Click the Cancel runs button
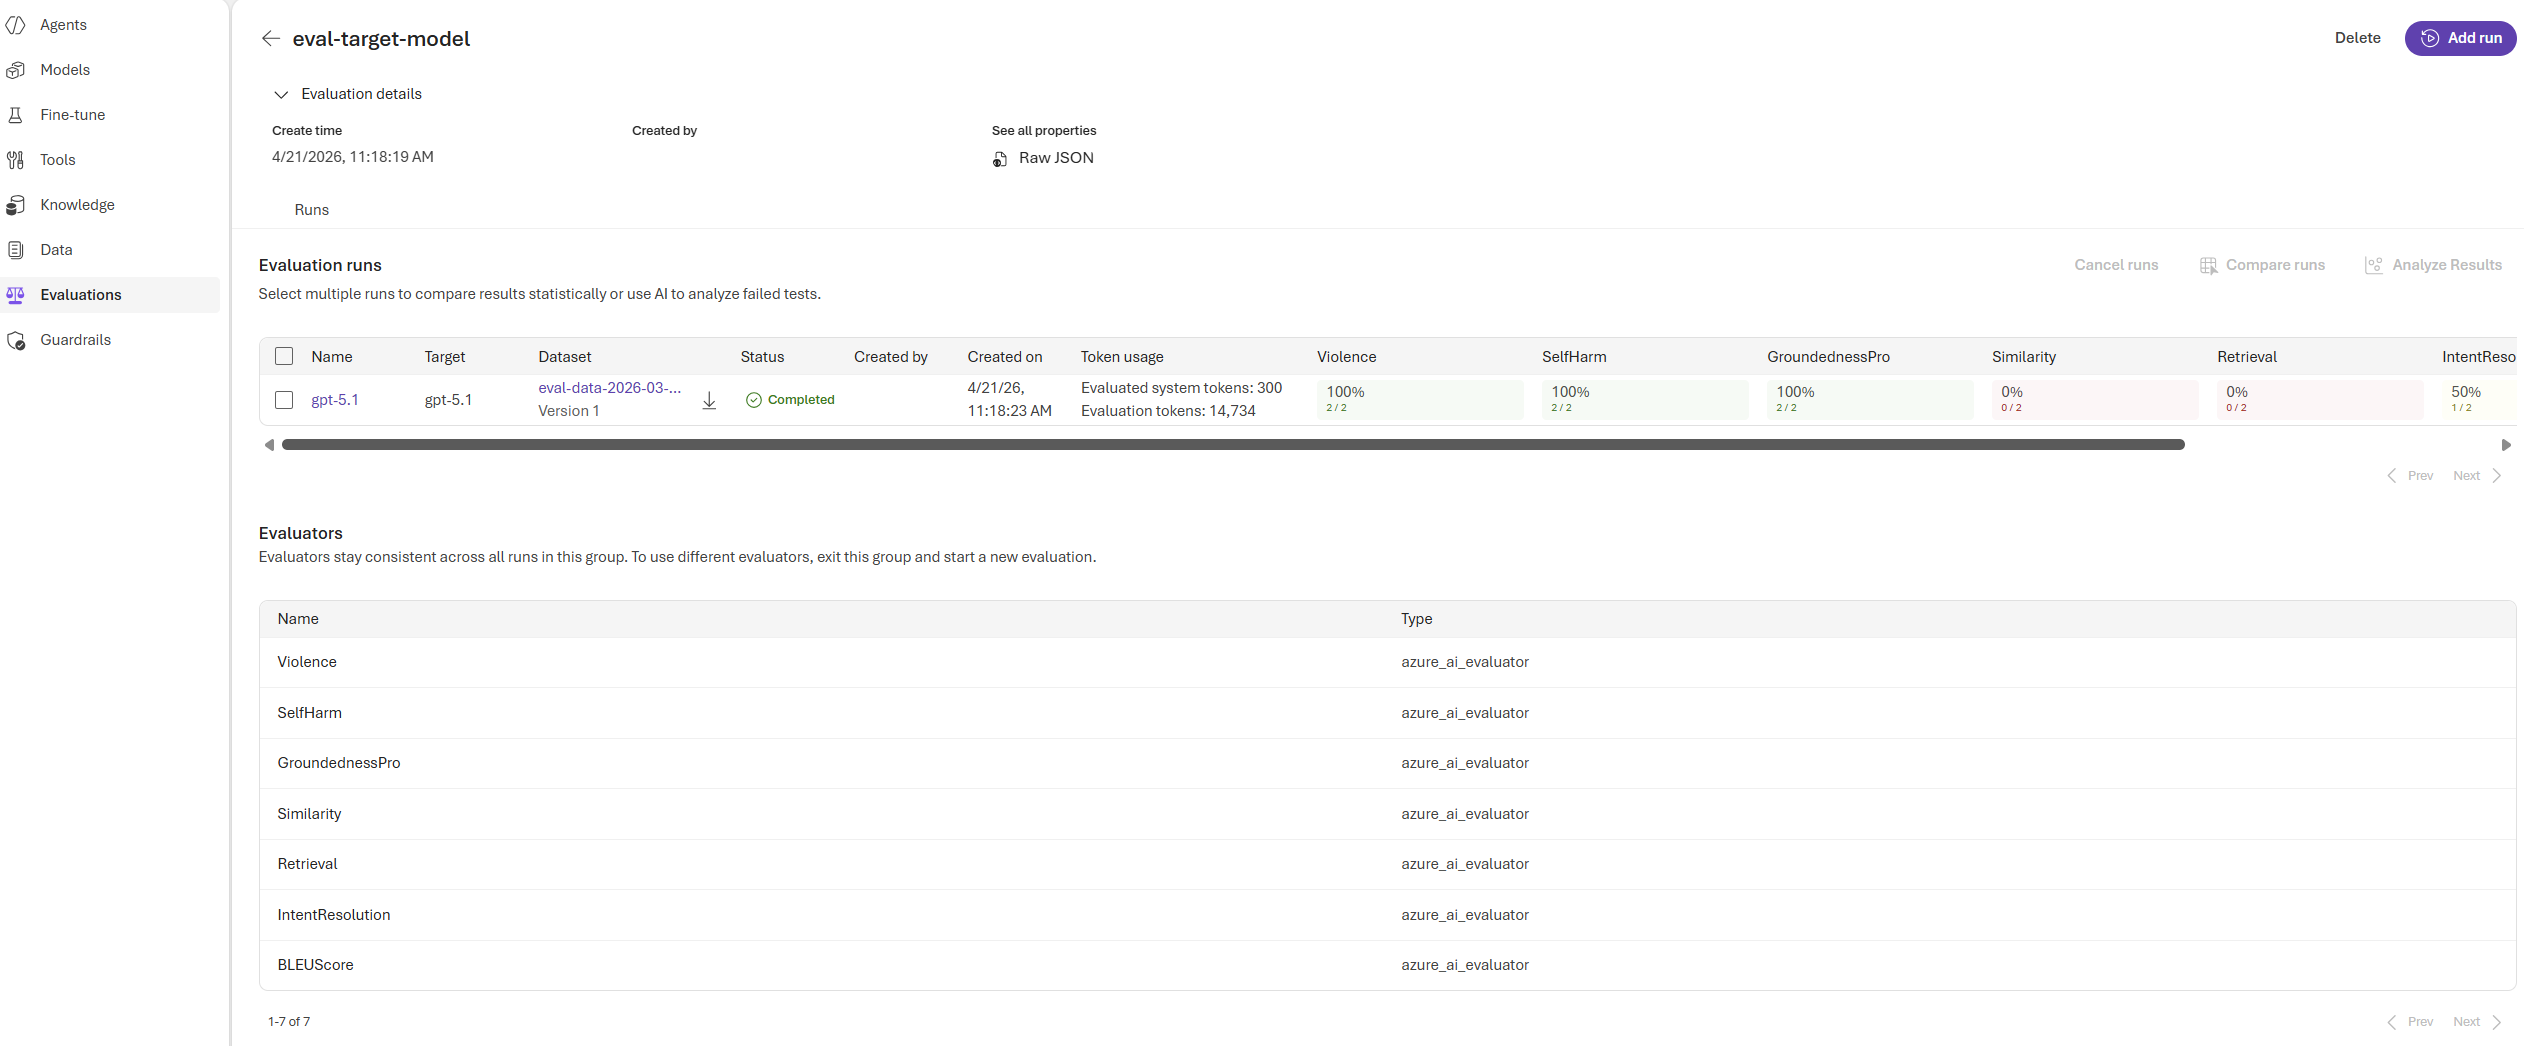Viewport: 2524px width, 1046px height. coord(2116,265)
